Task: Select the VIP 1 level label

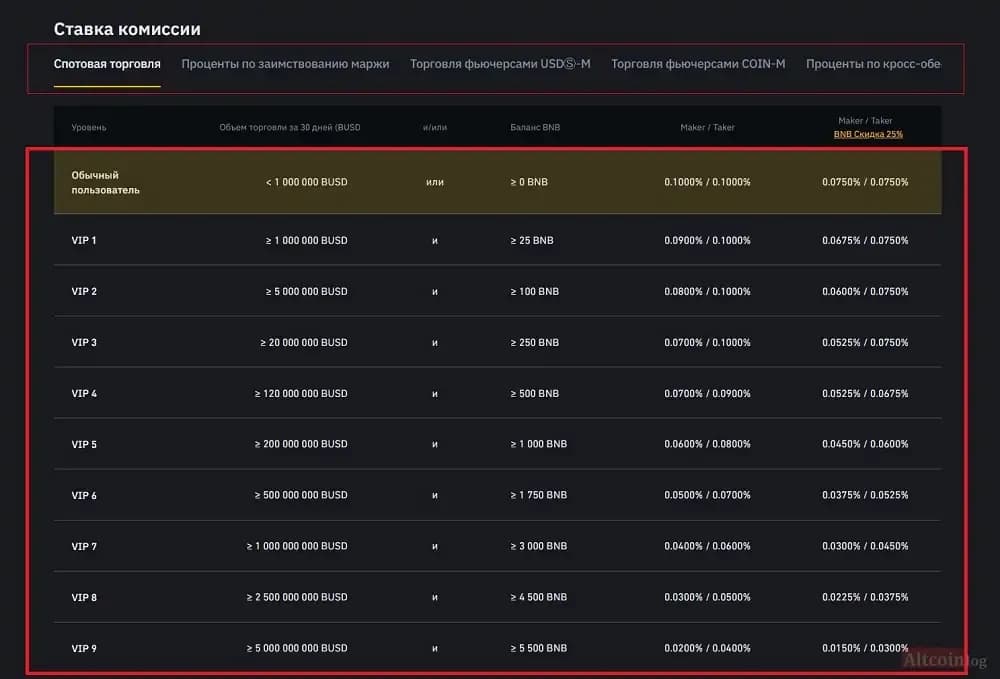Action: 84,240
